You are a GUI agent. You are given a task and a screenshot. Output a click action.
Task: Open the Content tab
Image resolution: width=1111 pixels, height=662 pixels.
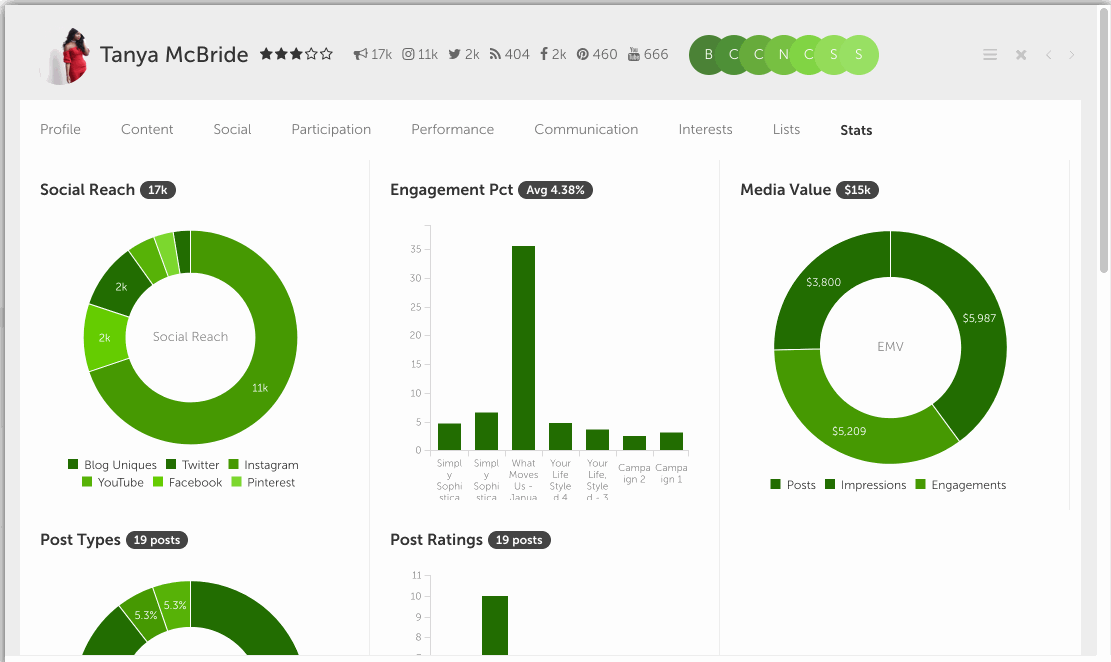(147, 130)
